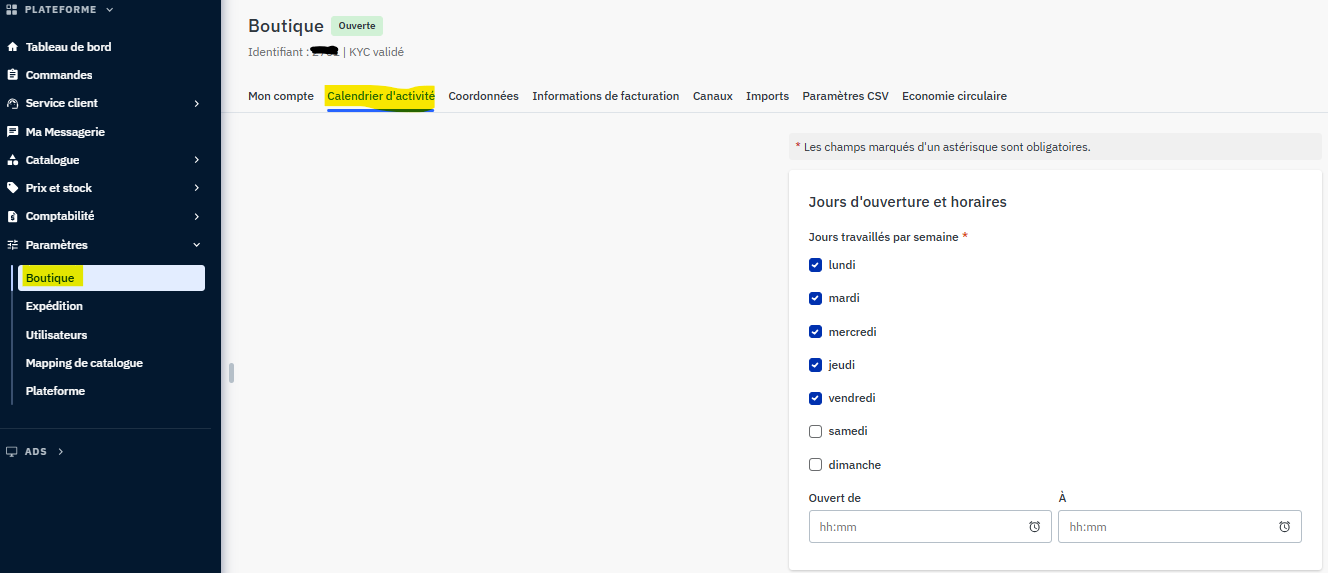Click the closing time À input field
The height and width of the screenshot is (573, 1328).
point(1180,527)
